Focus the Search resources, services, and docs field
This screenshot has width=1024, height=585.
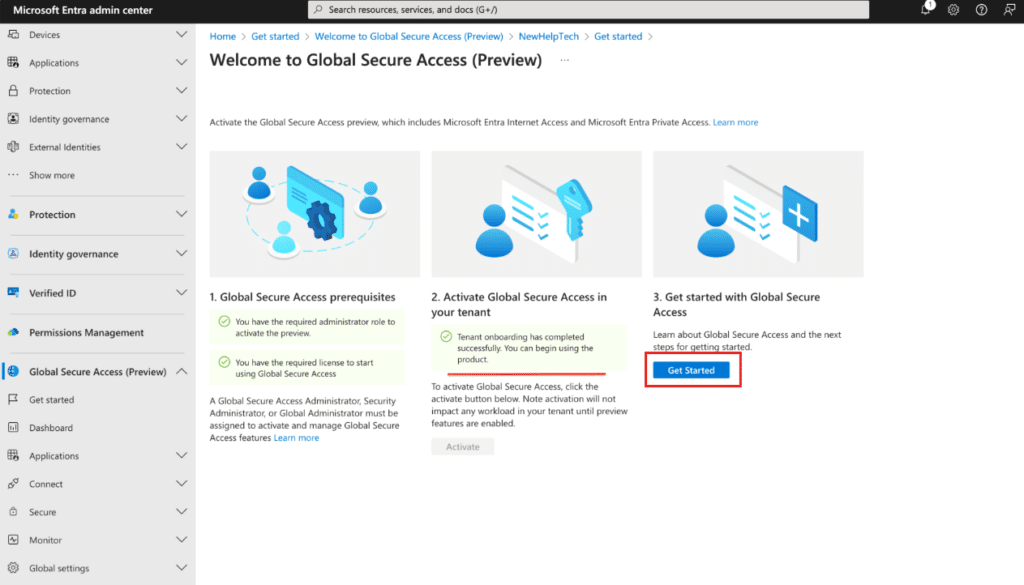tap(588, 10)
